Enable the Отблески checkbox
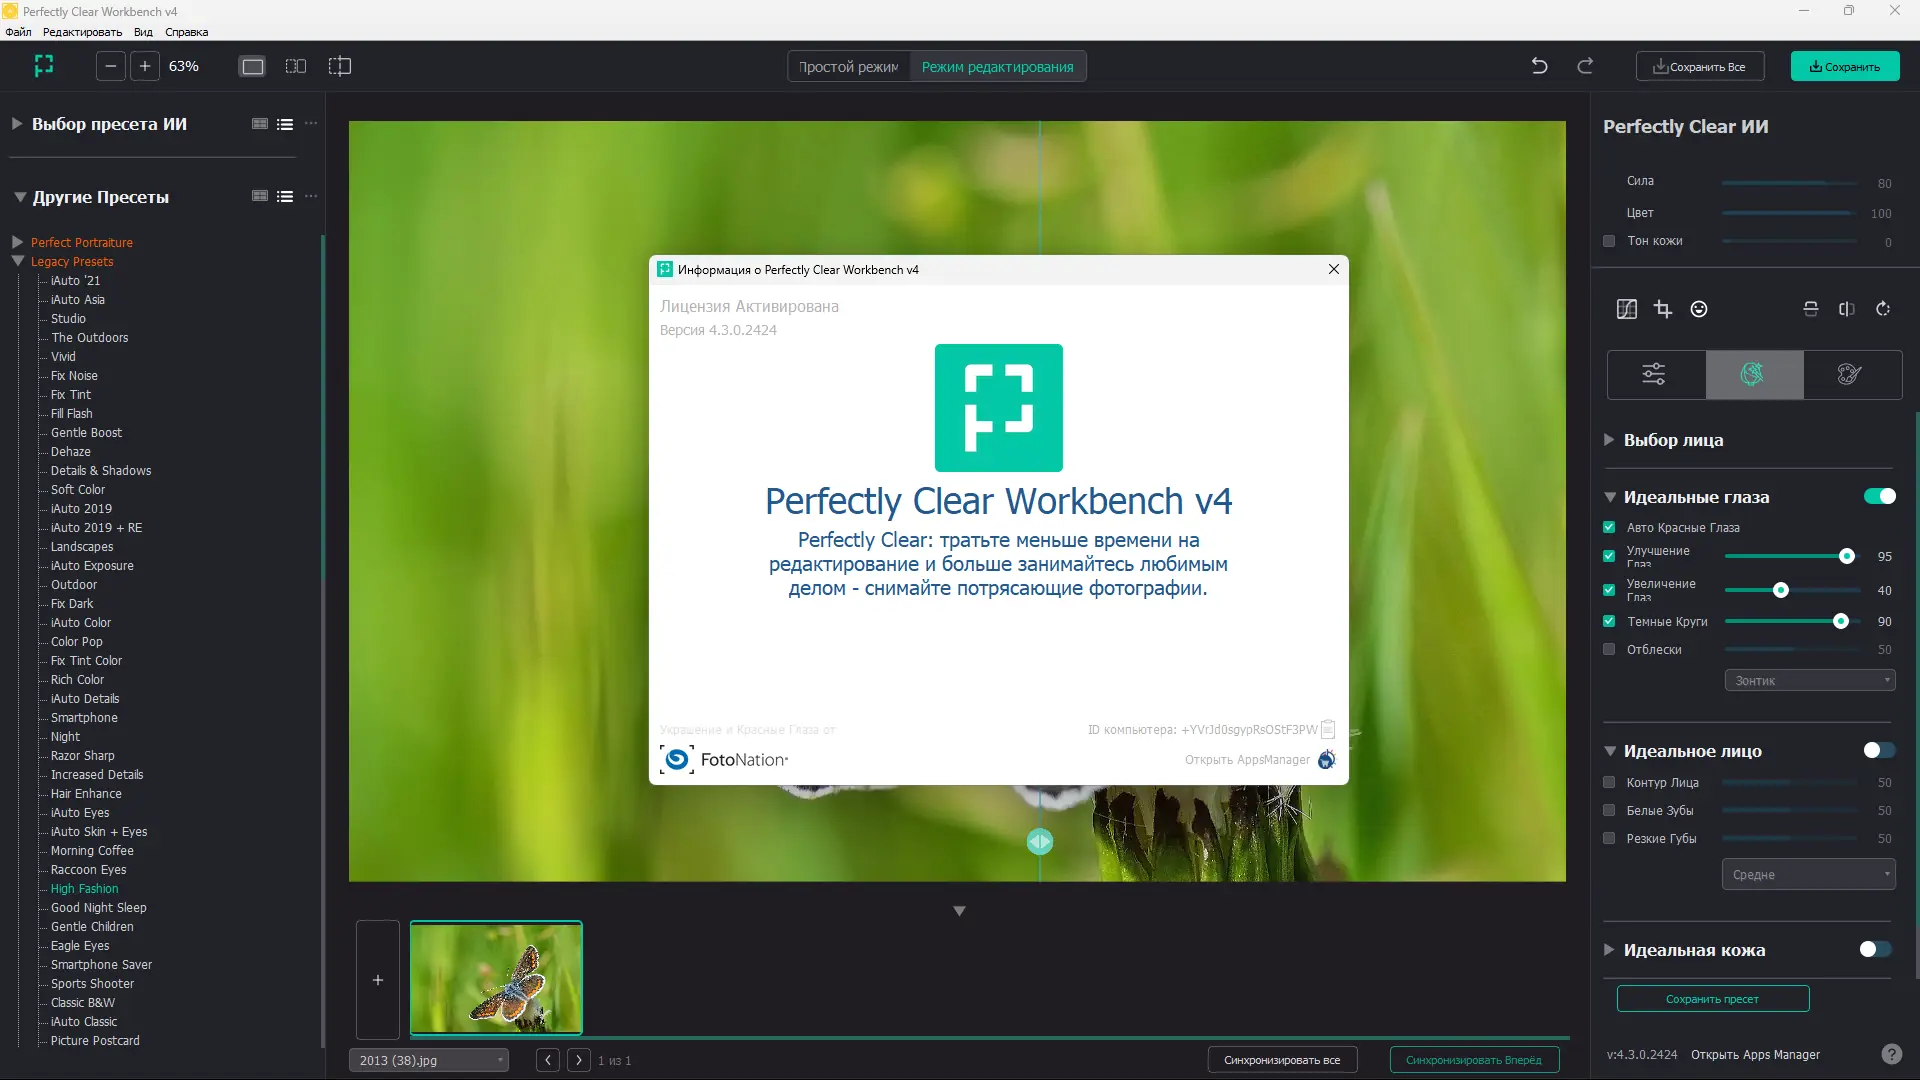 pyautogui.click(x=1609, y=650)
